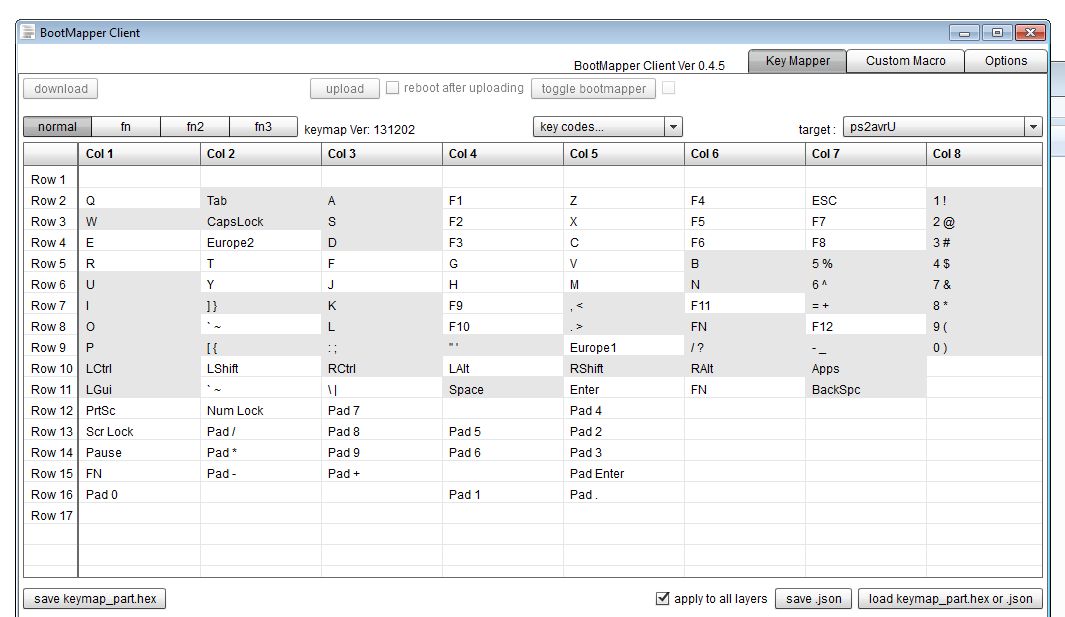Click the ESC key cell

(865, 201)
